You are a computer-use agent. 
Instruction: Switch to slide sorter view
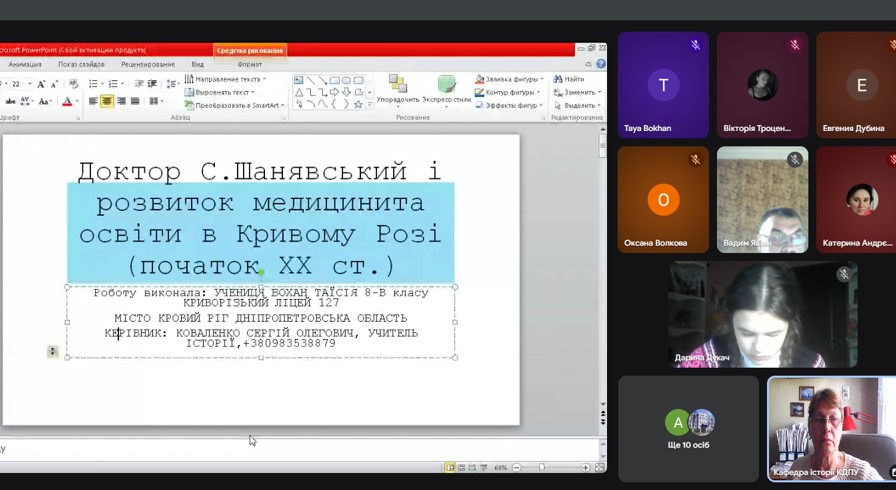(x=462, y=467)
